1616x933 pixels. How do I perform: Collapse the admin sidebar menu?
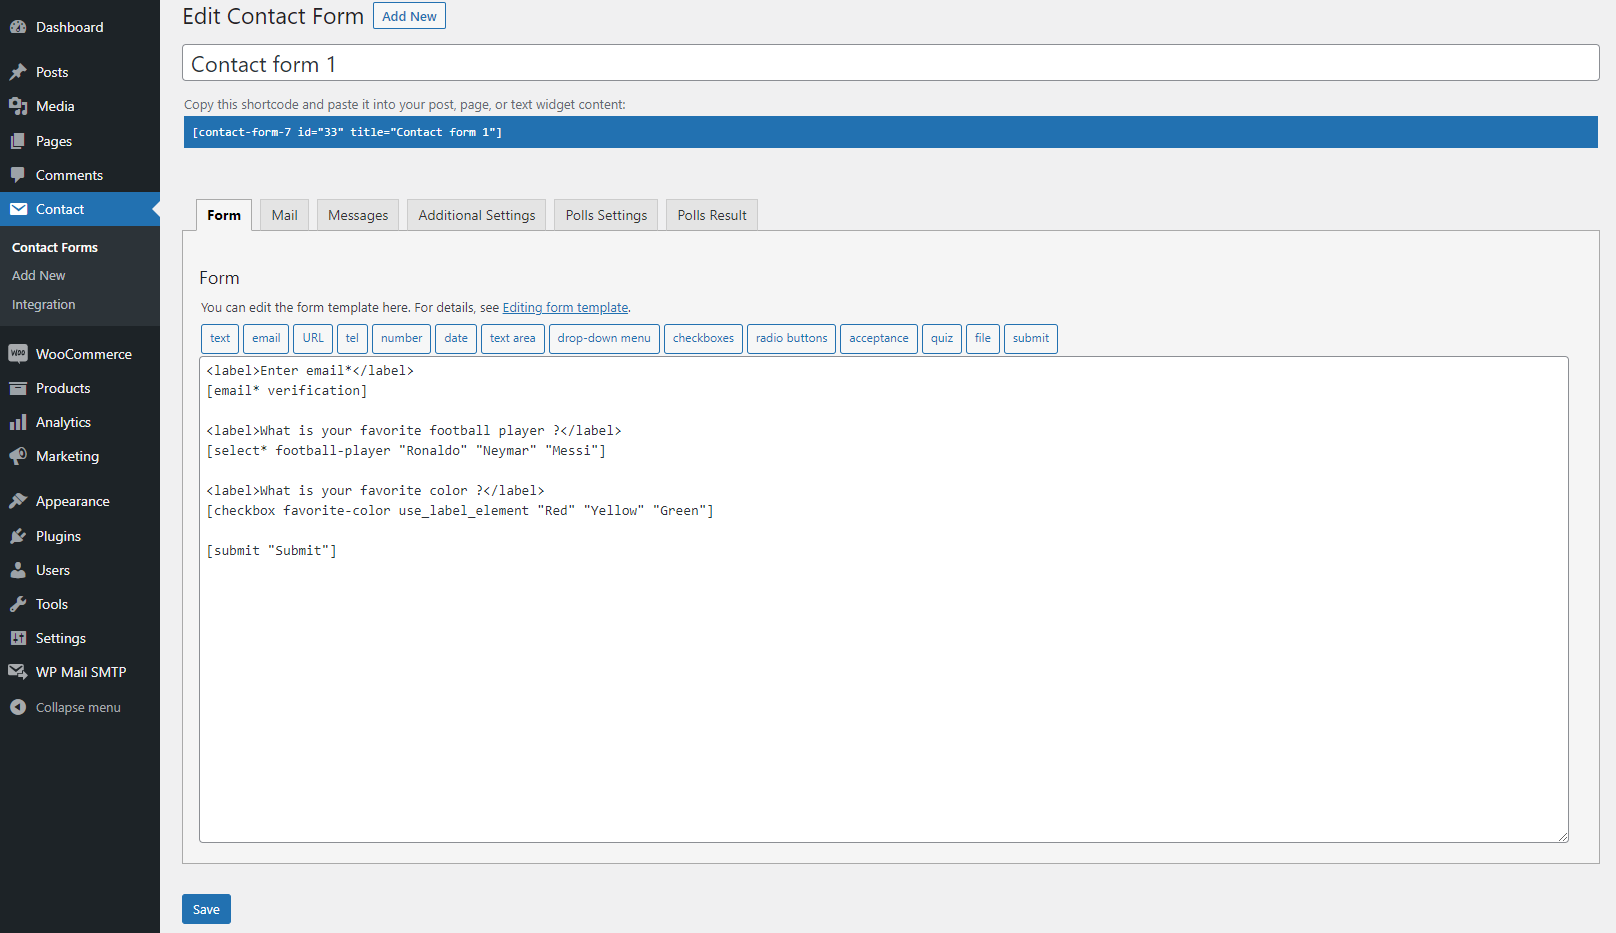click(x=65, y=707)
